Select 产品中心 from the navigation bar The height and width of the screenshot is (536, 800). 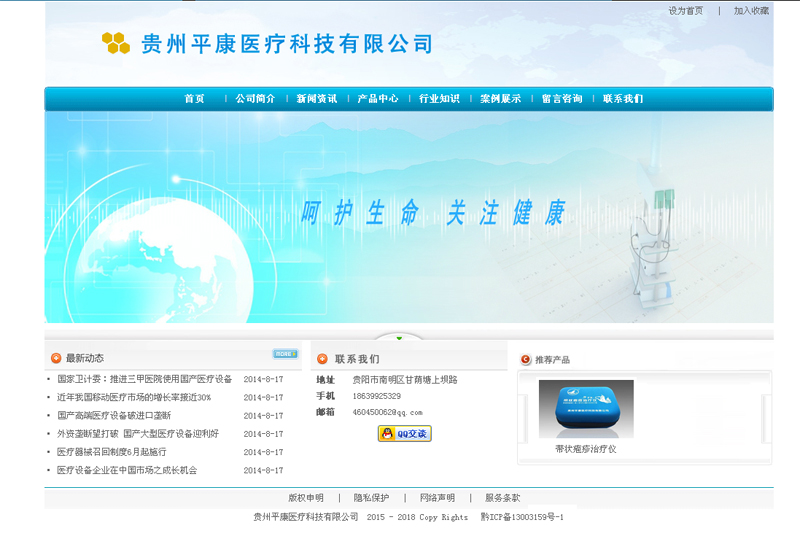(377, 99)
